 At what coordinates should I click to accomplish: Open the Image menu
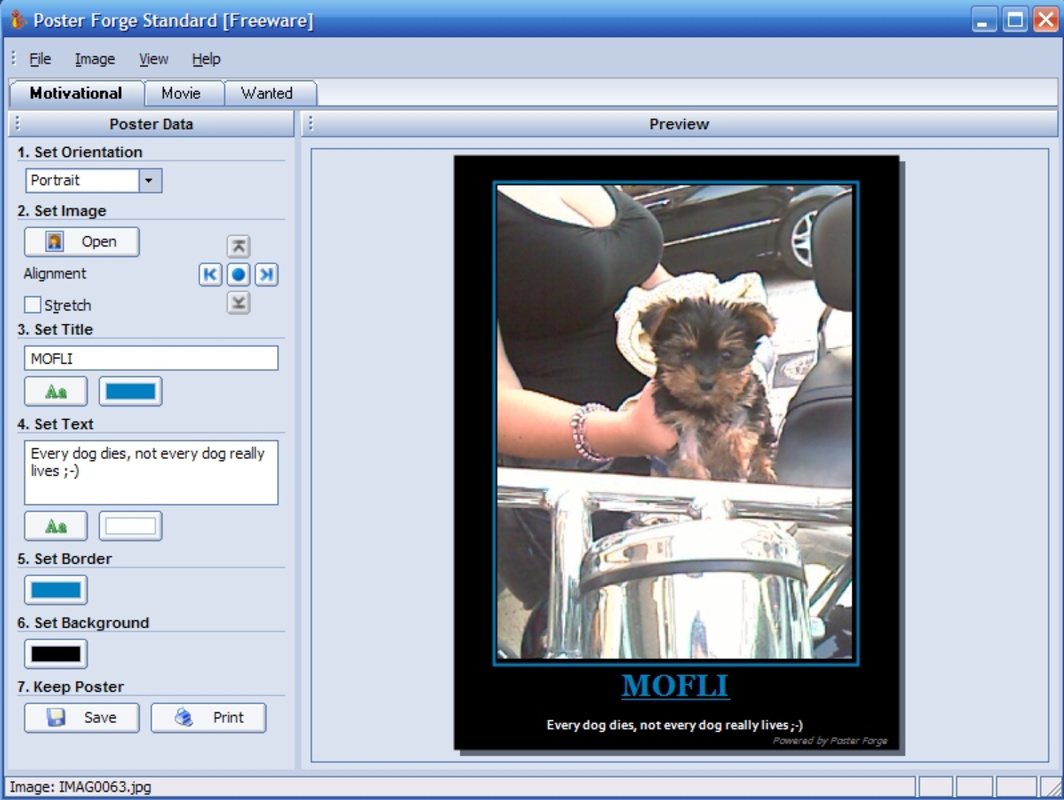click(x=94, y=58)
